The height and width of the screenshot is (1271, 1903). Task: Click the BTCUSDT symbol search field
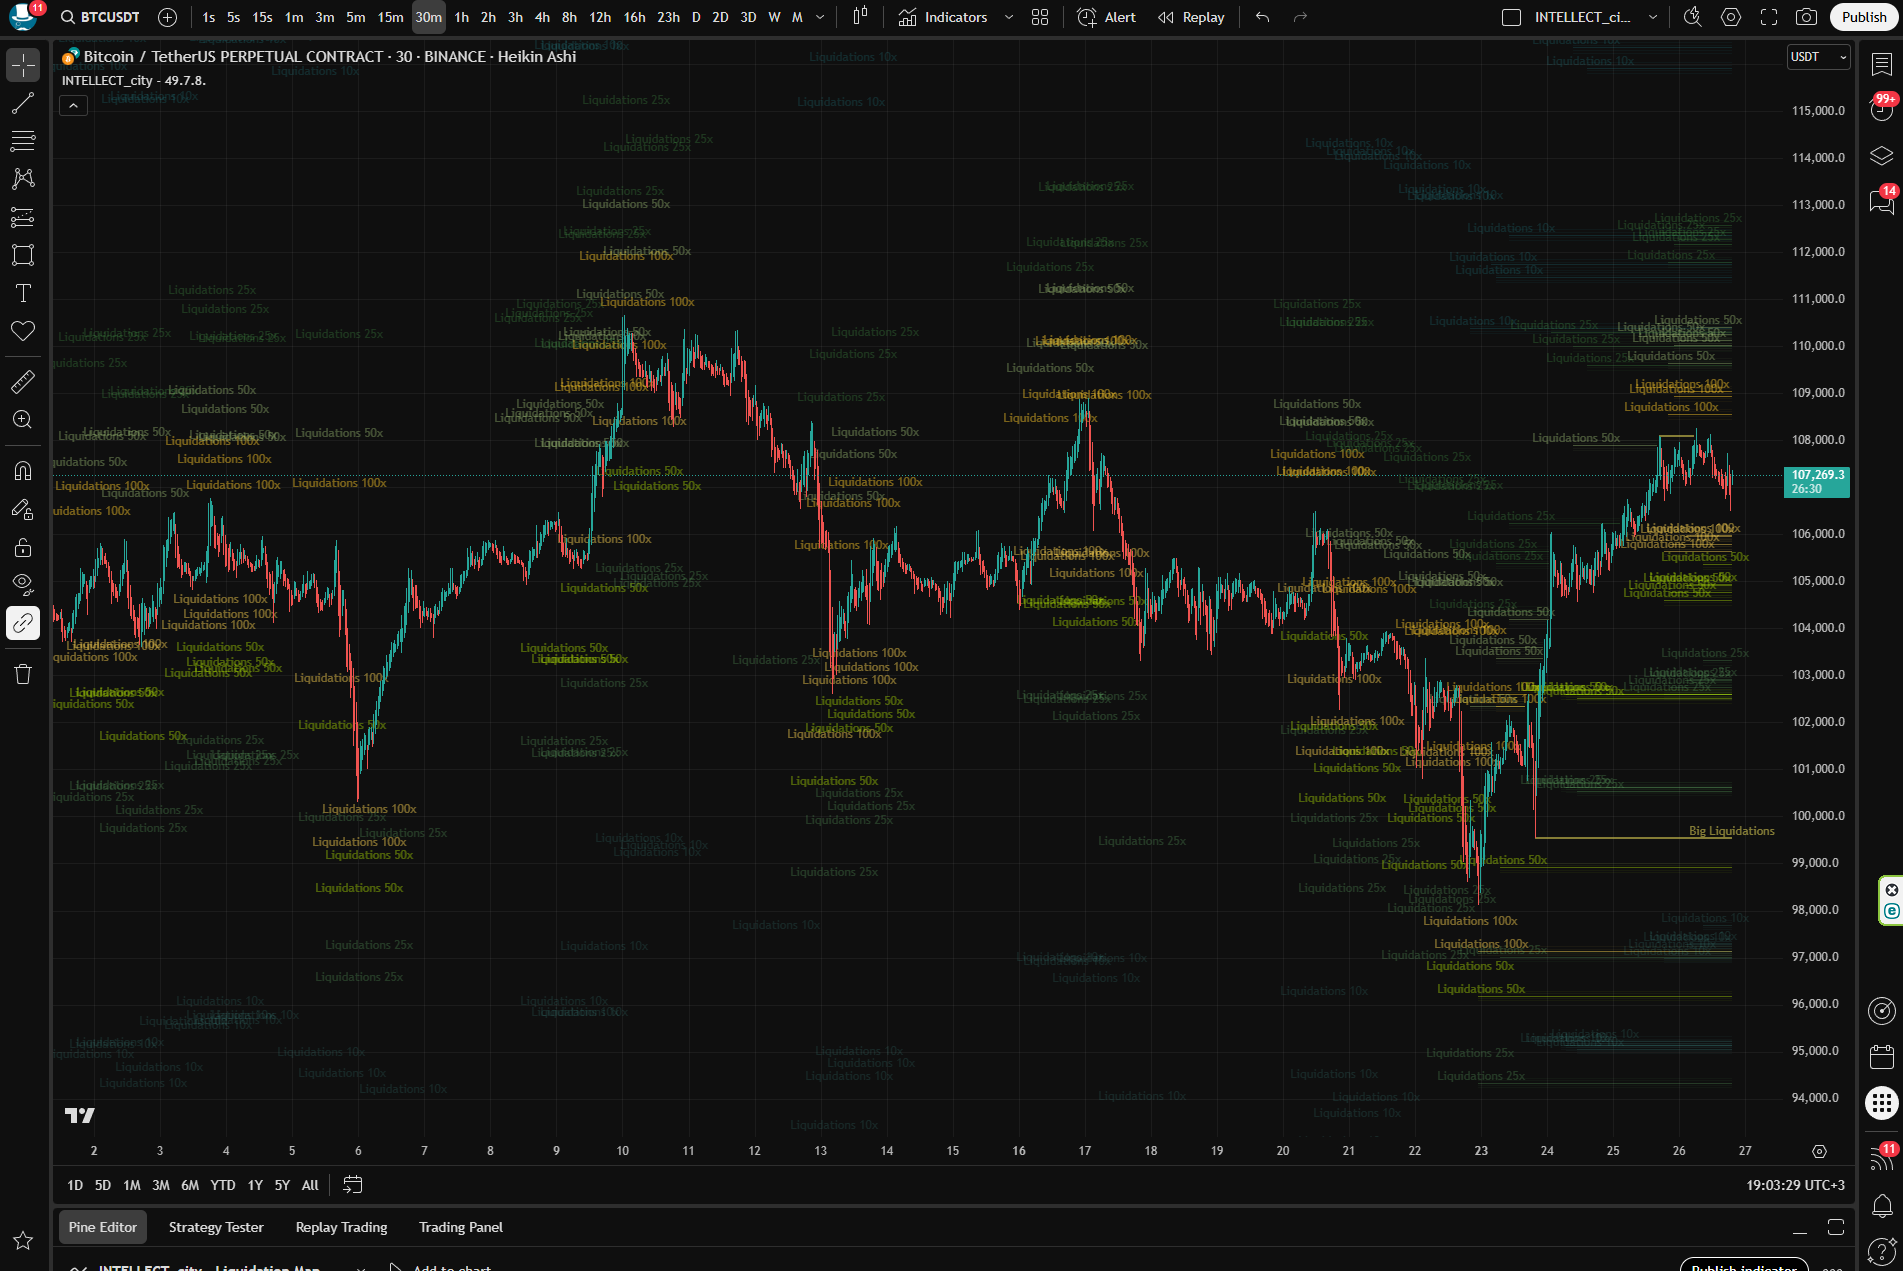point(100,17)
